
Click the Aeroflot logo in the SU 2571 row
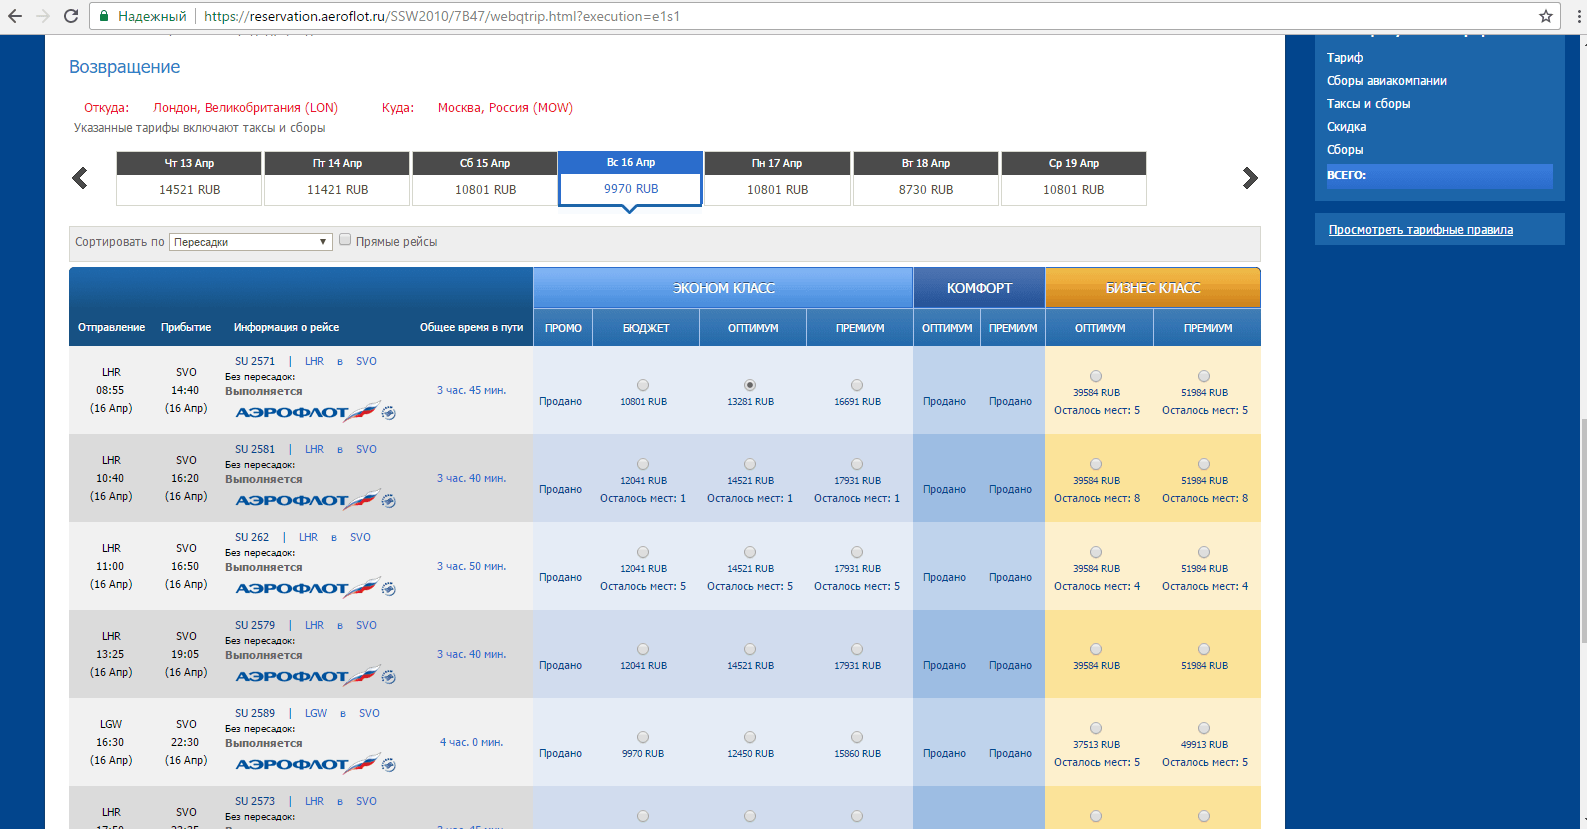tap(315, 411)
